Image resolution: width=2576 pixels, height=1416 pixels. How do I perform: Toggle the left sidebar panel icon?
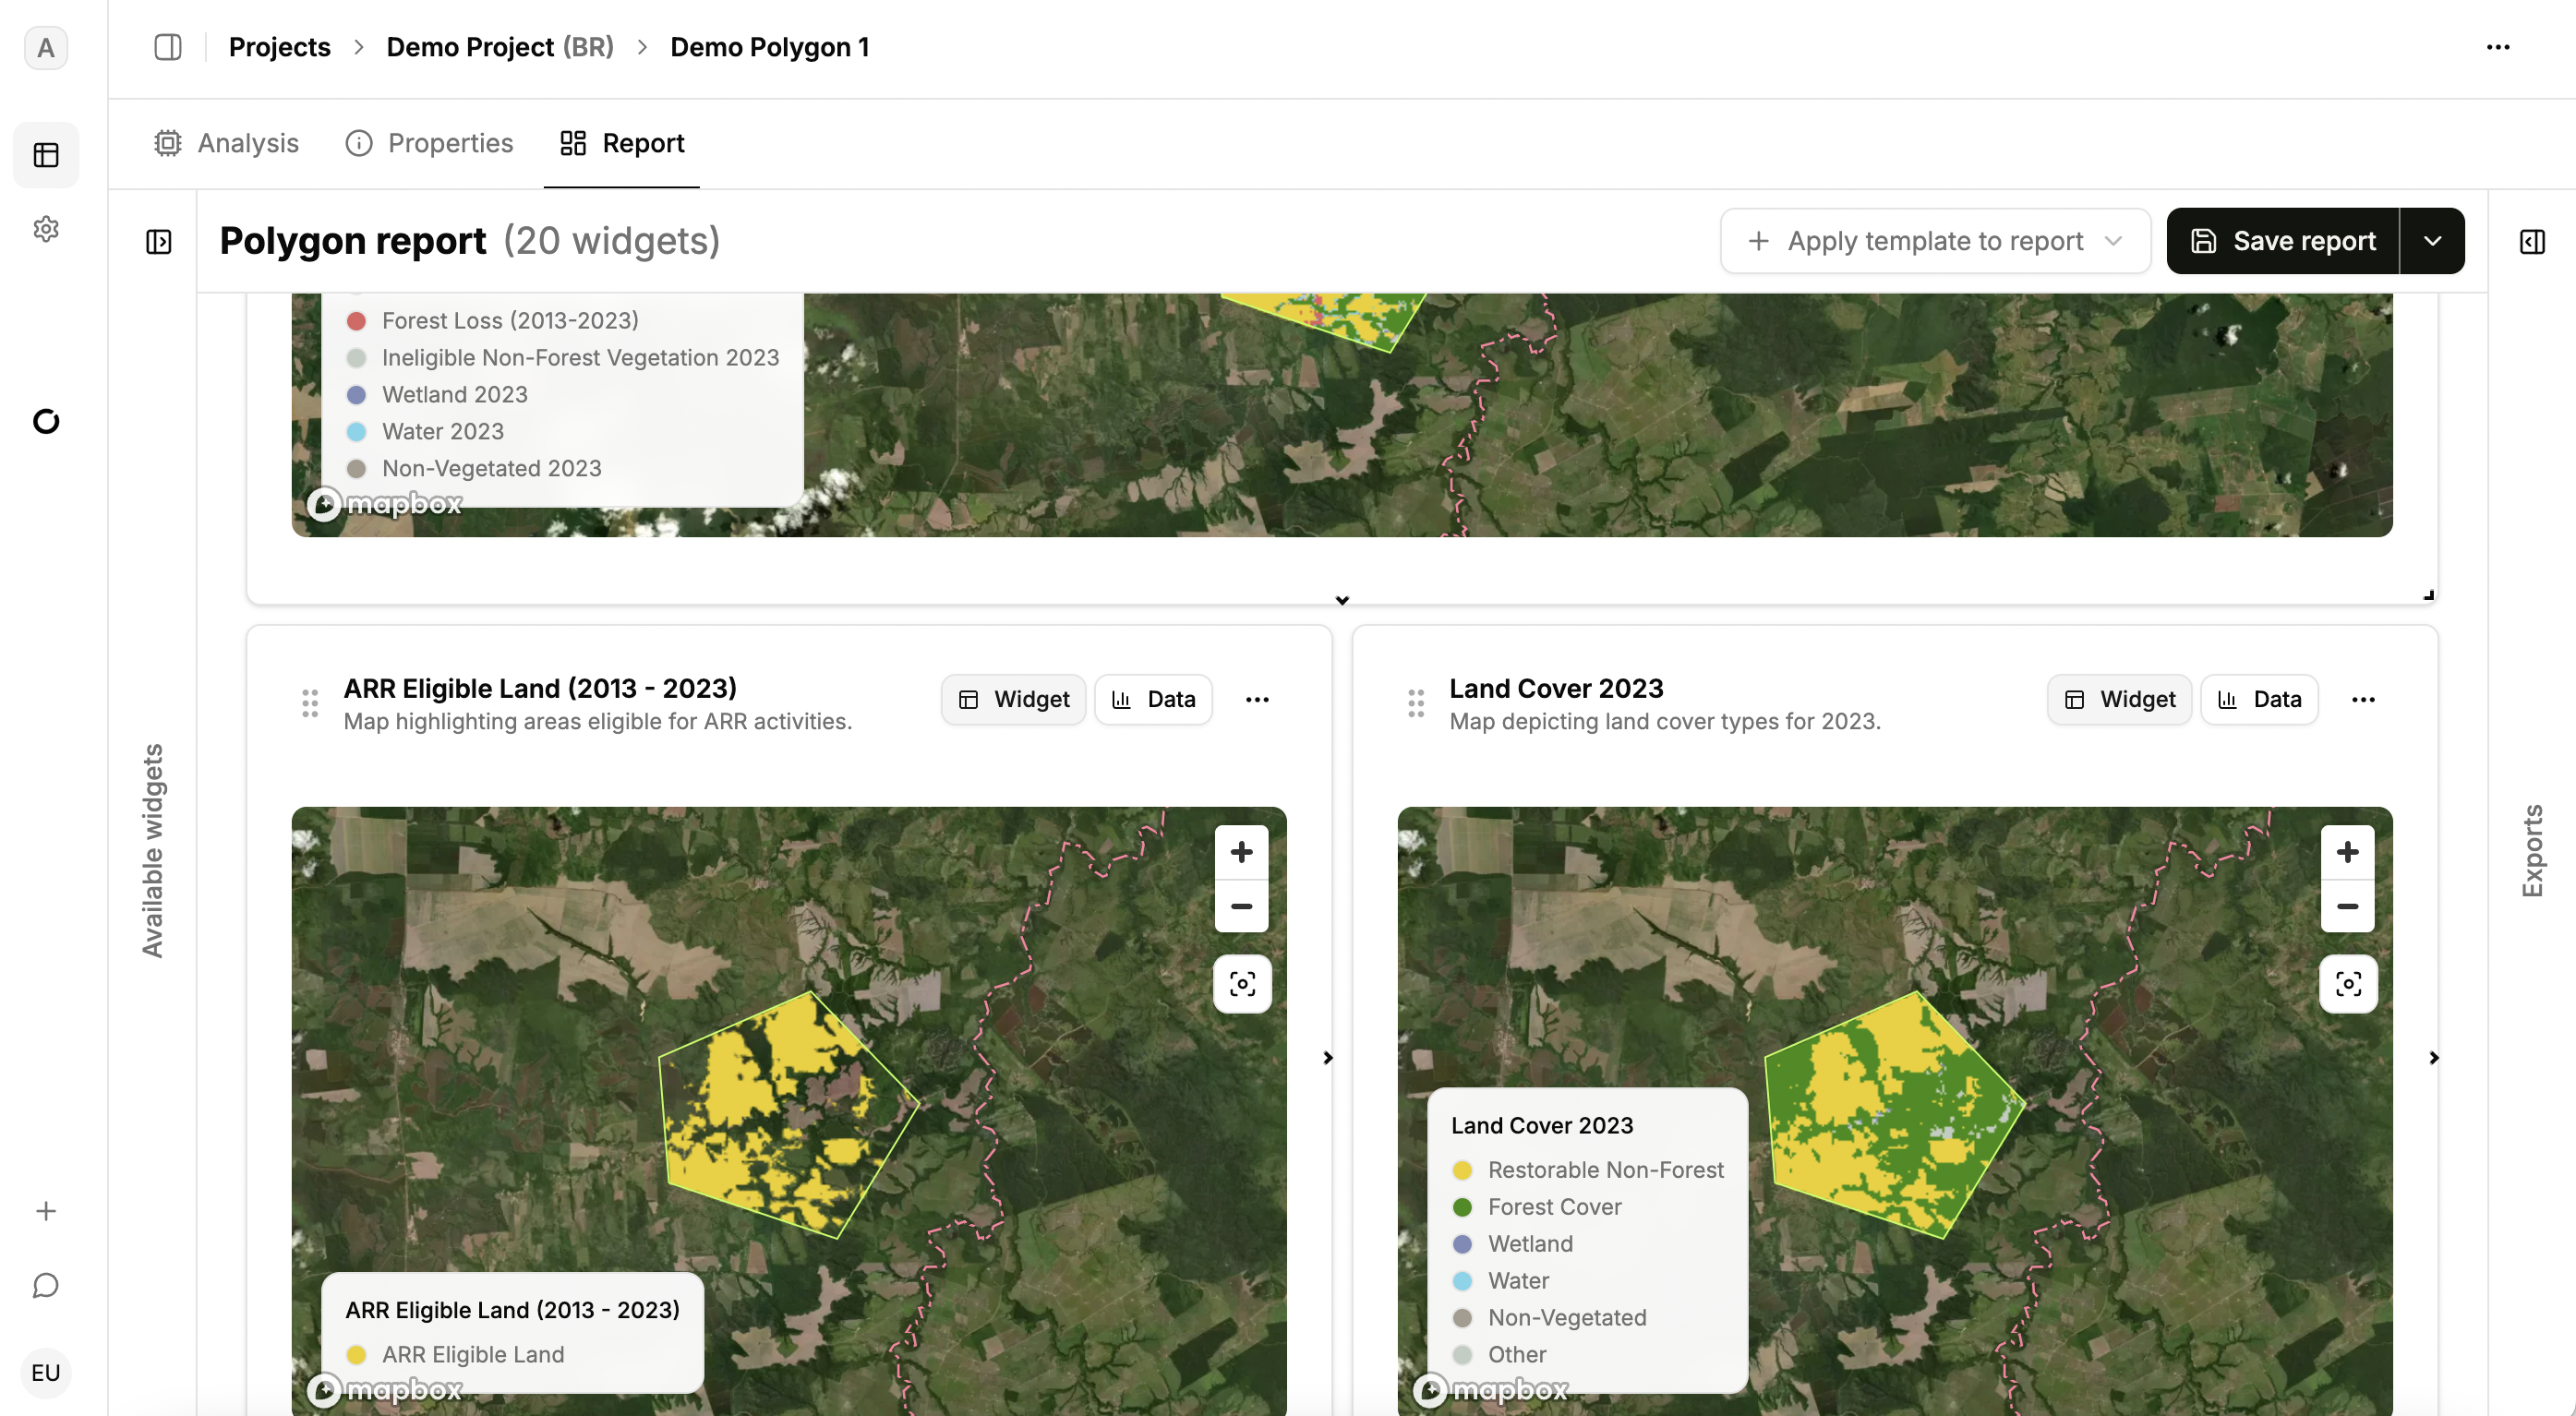(x=168, y=47)
